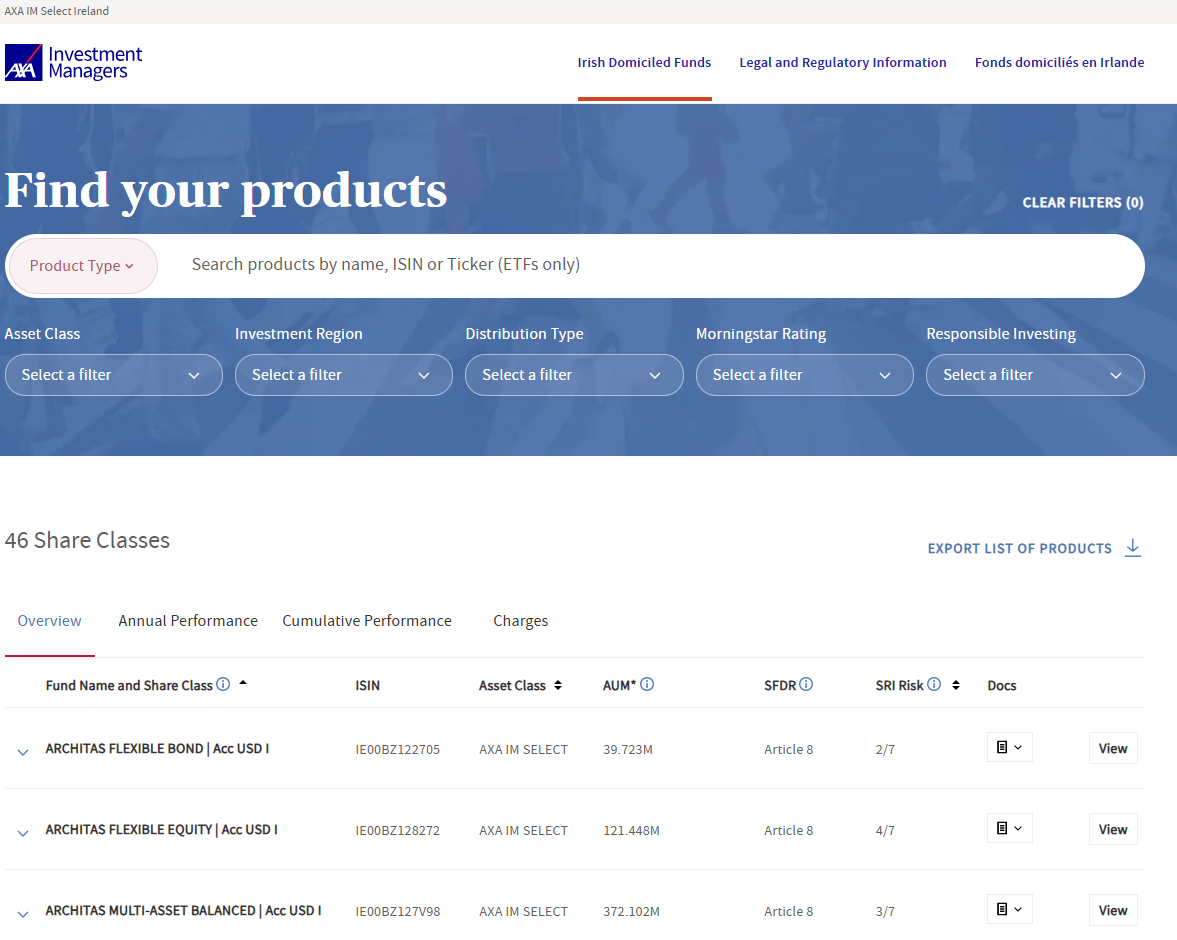
Task: Click View for ARCHITAS FLEXIBLE BOND
Action: (1112, 747)
